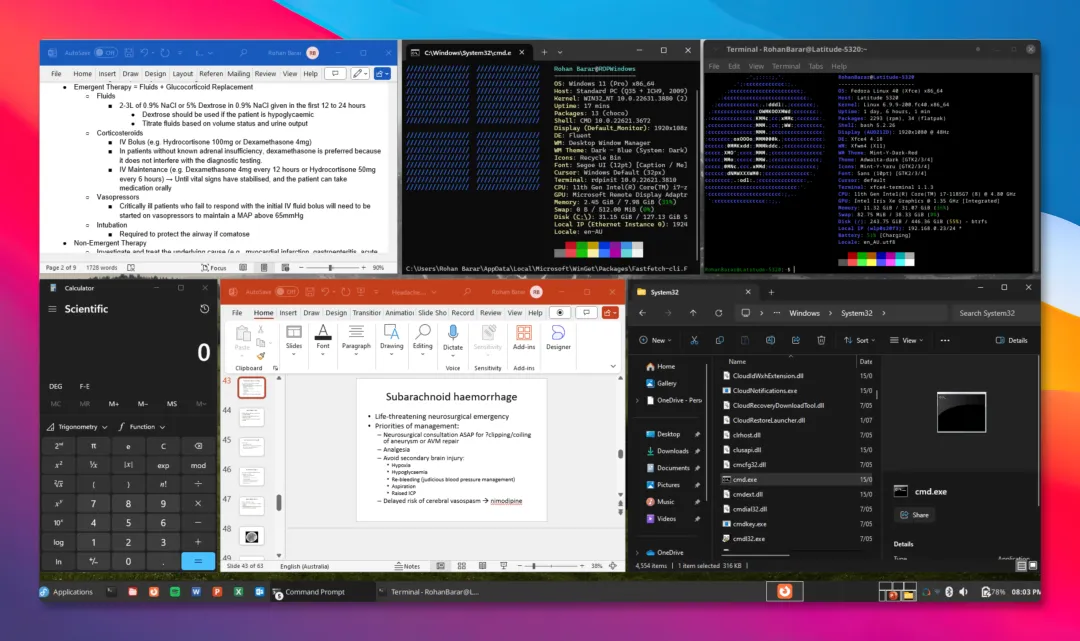
Task: Open the Insert tab in Word
Action: pos(107,74)
